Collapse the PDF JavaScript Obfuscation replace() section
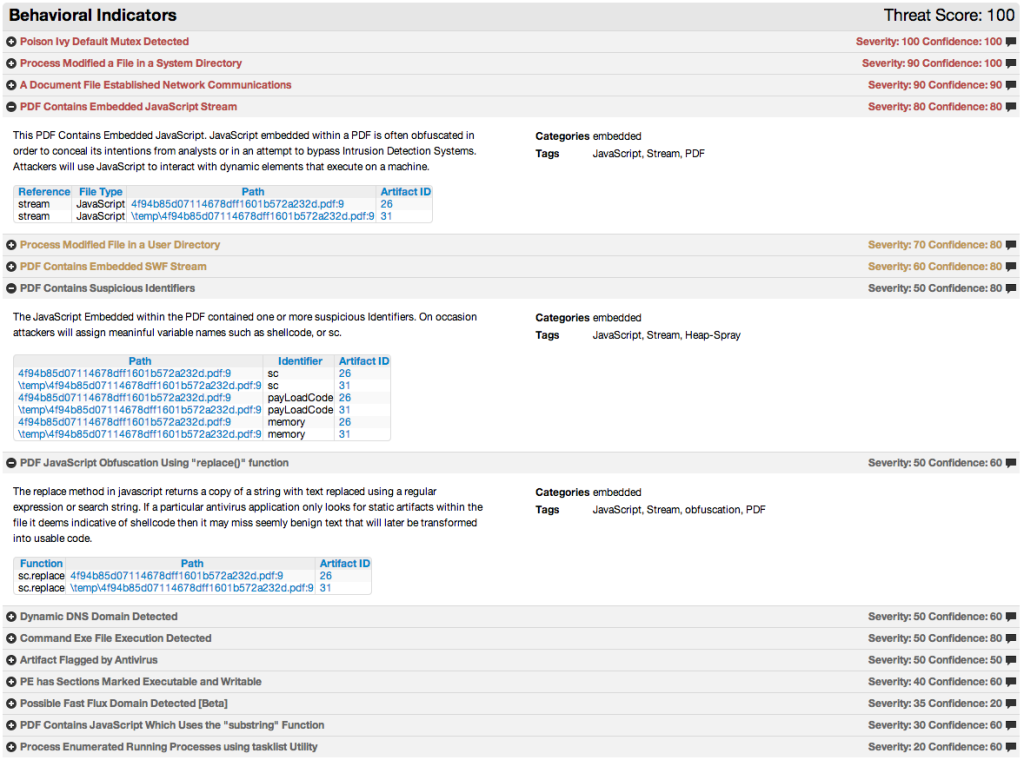 11,463
